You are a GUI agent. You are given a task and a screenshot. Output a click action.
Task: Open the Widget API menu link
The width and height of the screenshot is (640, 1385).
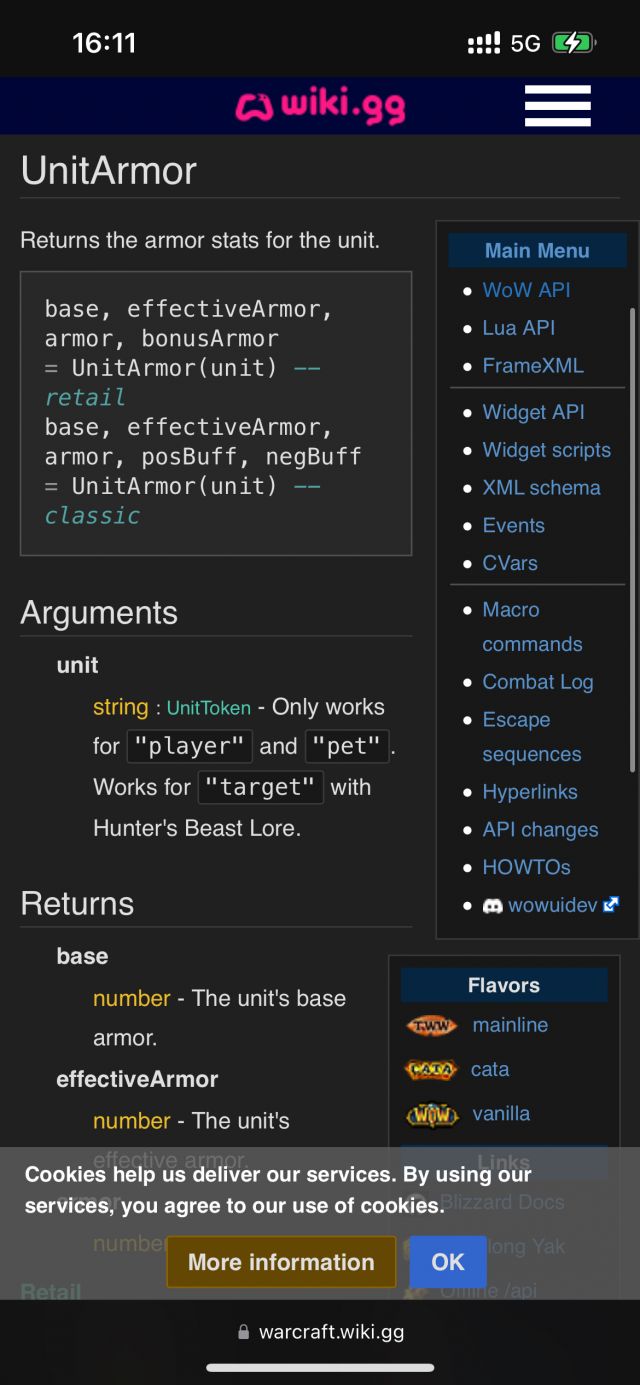click(x=533, y=412)
